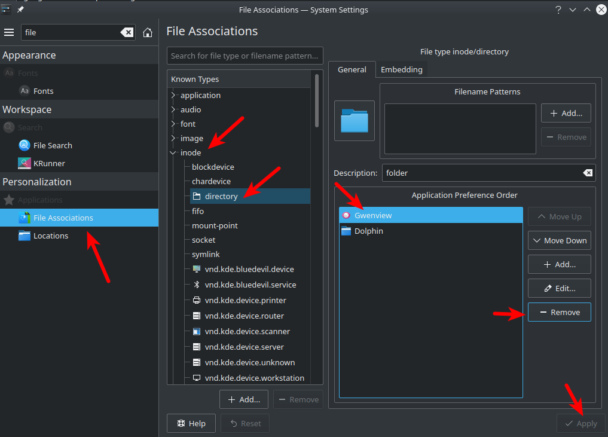The width and height of the screenshot is (608, 437).
Task: Select symlink in type tree
Action: click(x=206, y=254)
